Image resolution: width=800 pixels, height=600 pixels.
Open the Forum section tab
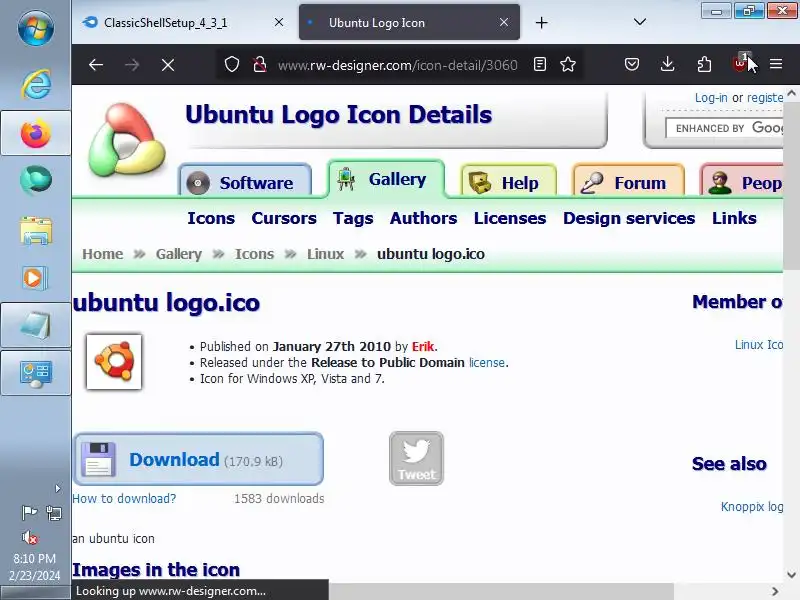click(628, 182)
